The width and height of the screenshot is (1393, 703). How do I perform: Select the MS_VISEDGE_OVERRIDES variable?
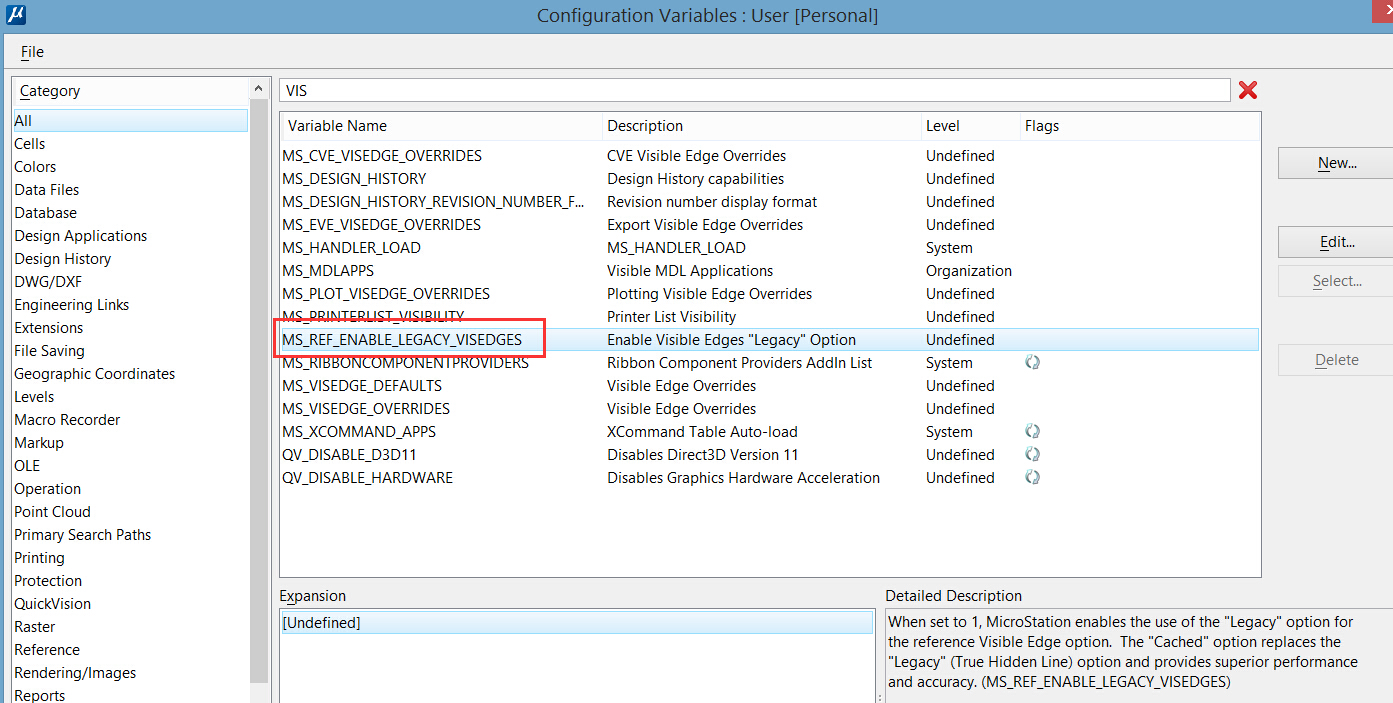coord(366,409)
